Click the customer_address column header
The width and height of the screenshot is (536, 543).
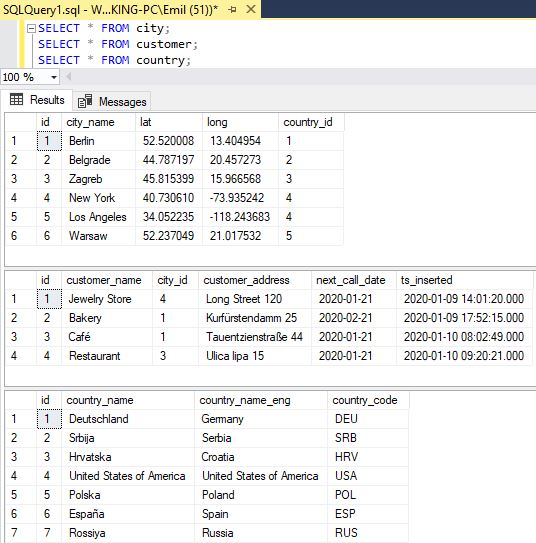click(255, 280)
